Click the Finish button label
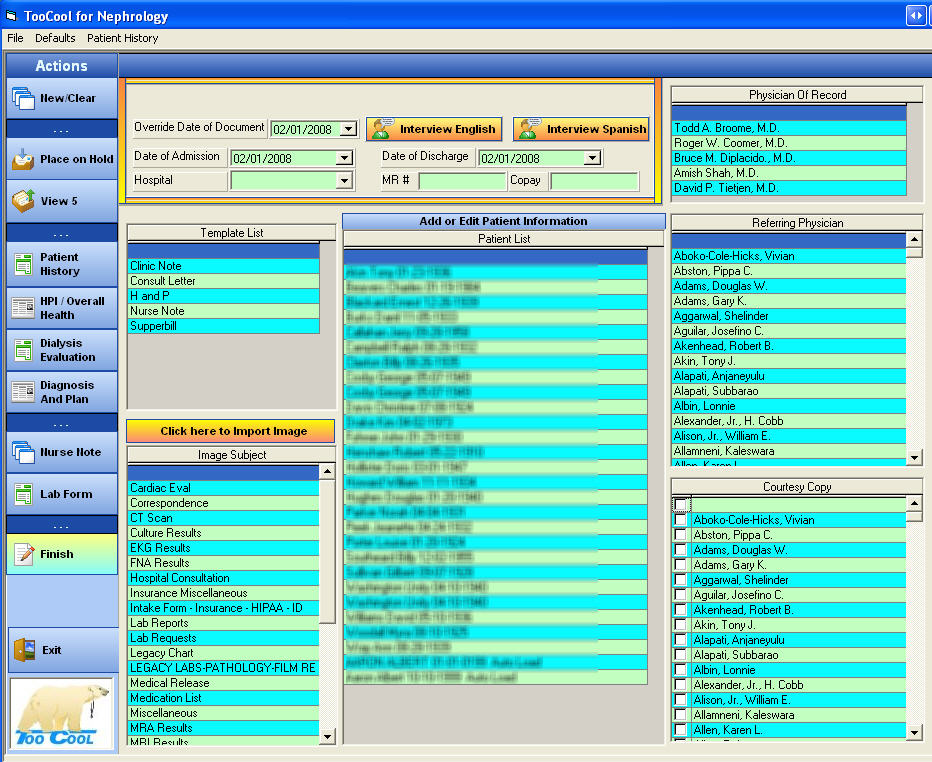This screenshot has height=762, width=932. pyautogui.click(x=57, y=554)
